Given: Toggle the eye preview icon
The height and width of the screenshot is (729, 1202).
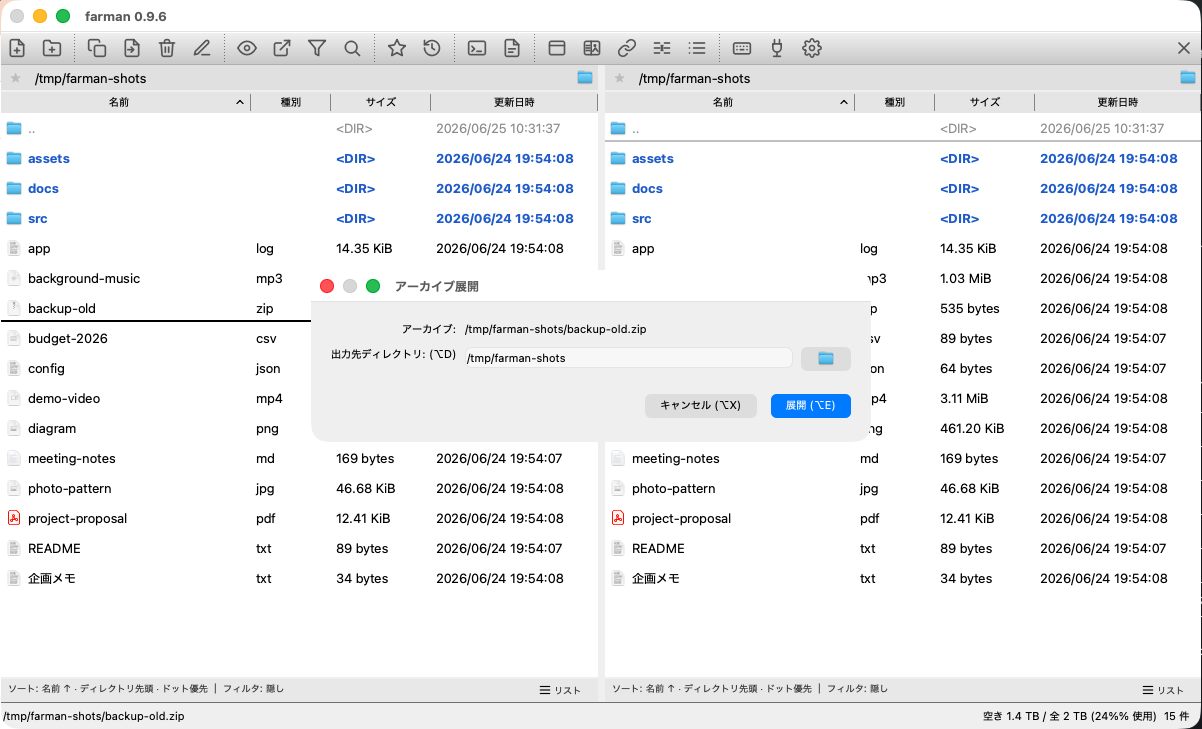Looking at the screenshot, I should coord(247,48).
